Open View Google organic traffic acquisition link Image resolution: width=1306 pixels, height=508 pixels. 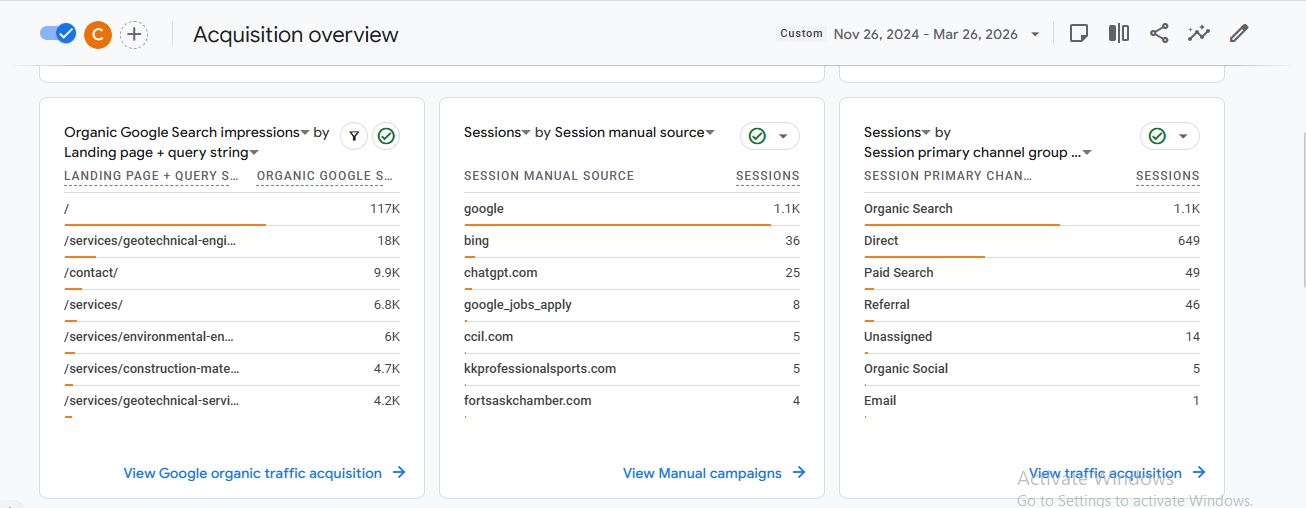tap(264, 473)
